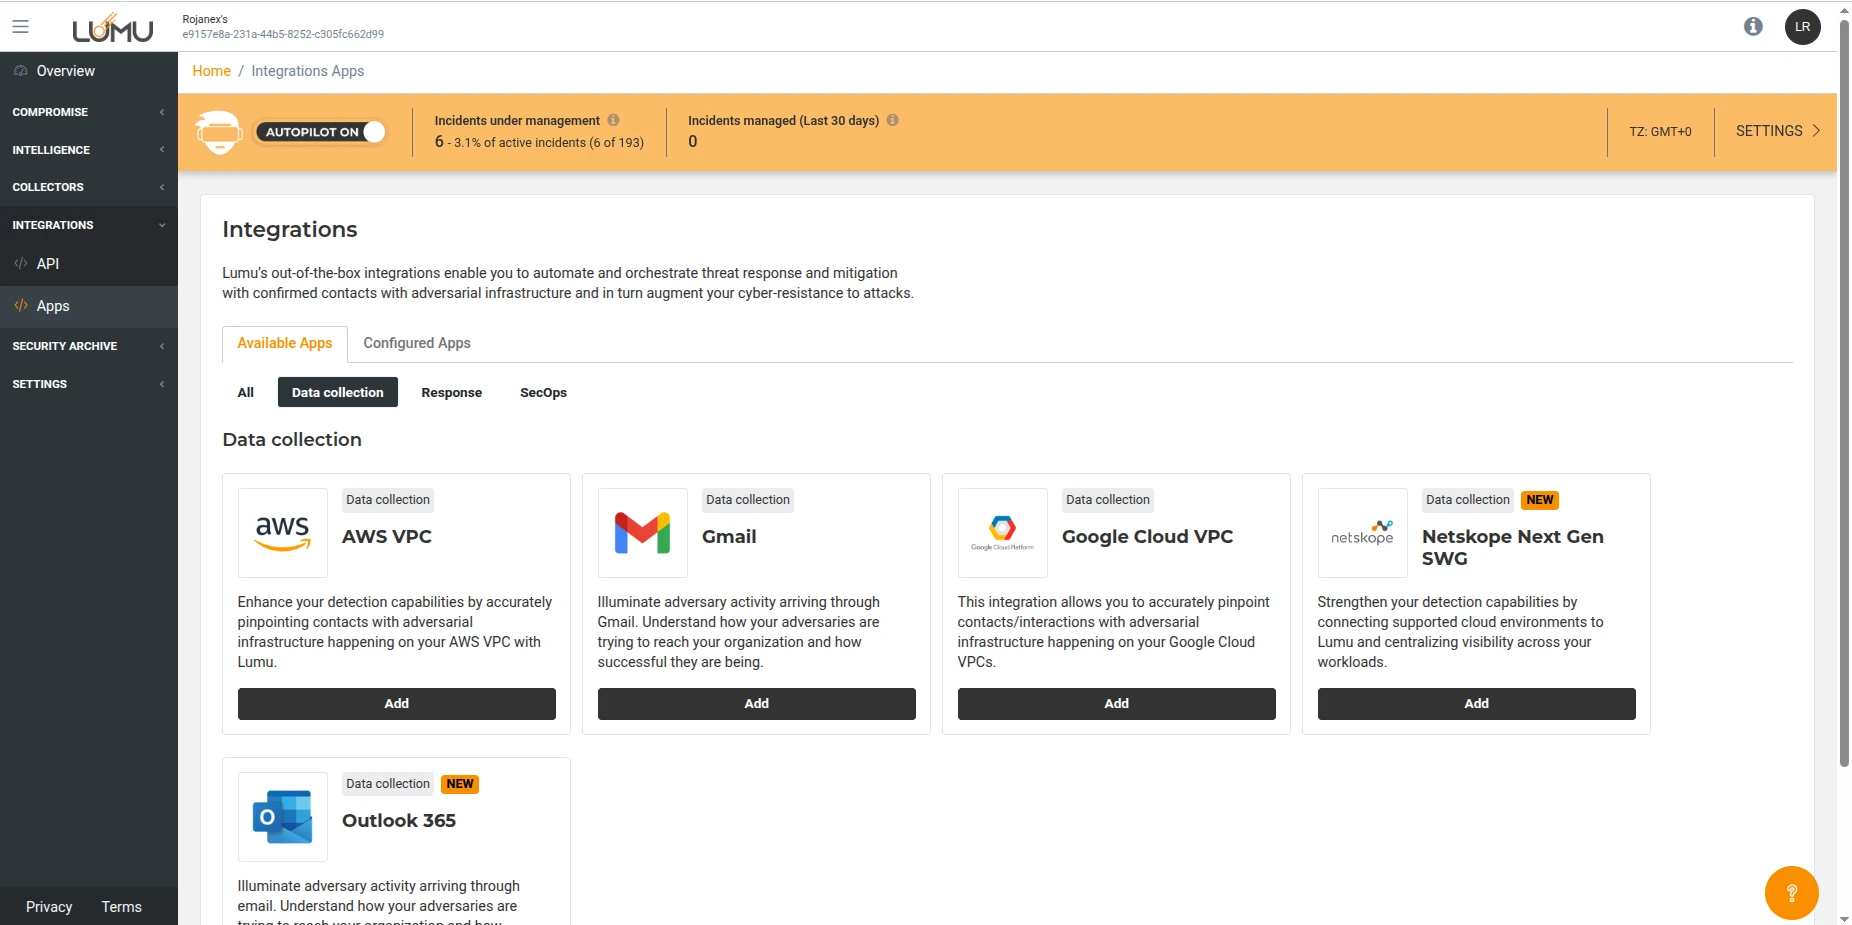Click the Lumu logo
The image size is (1852, 925).
click(x=112, y=28)
